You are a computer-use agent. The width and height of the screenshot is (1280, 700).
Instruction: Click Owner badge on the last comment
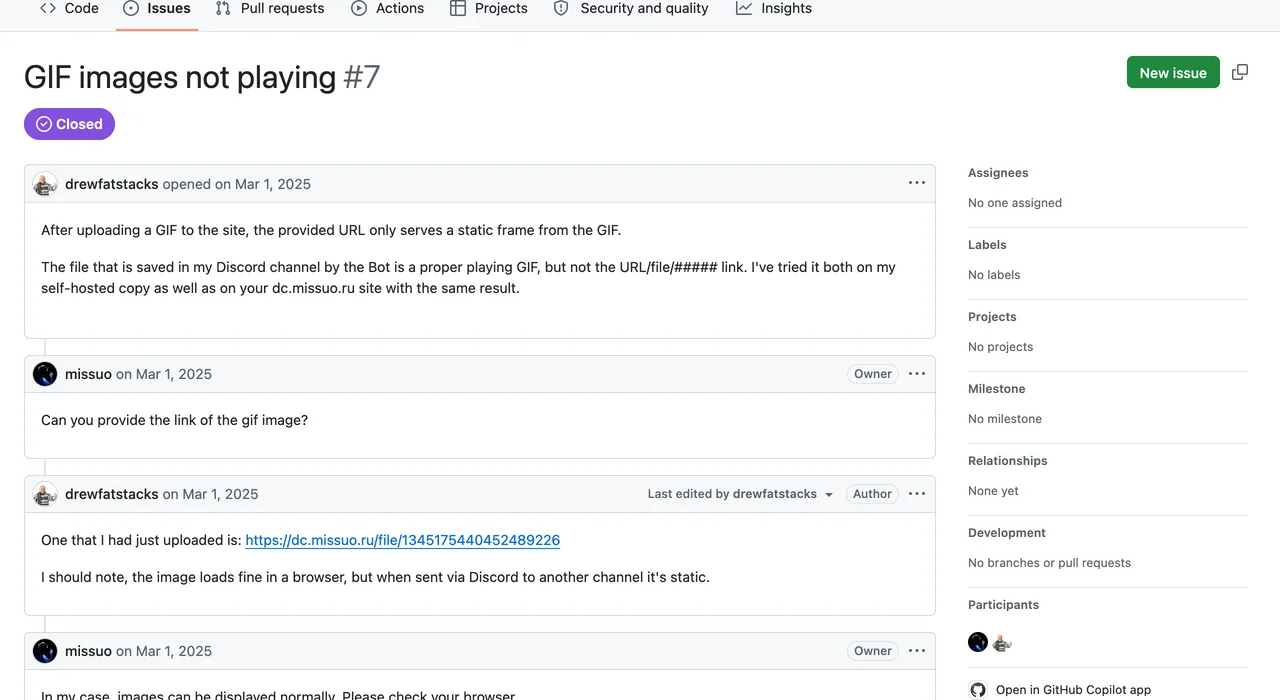pyautogui.click(x=873, y=651)
